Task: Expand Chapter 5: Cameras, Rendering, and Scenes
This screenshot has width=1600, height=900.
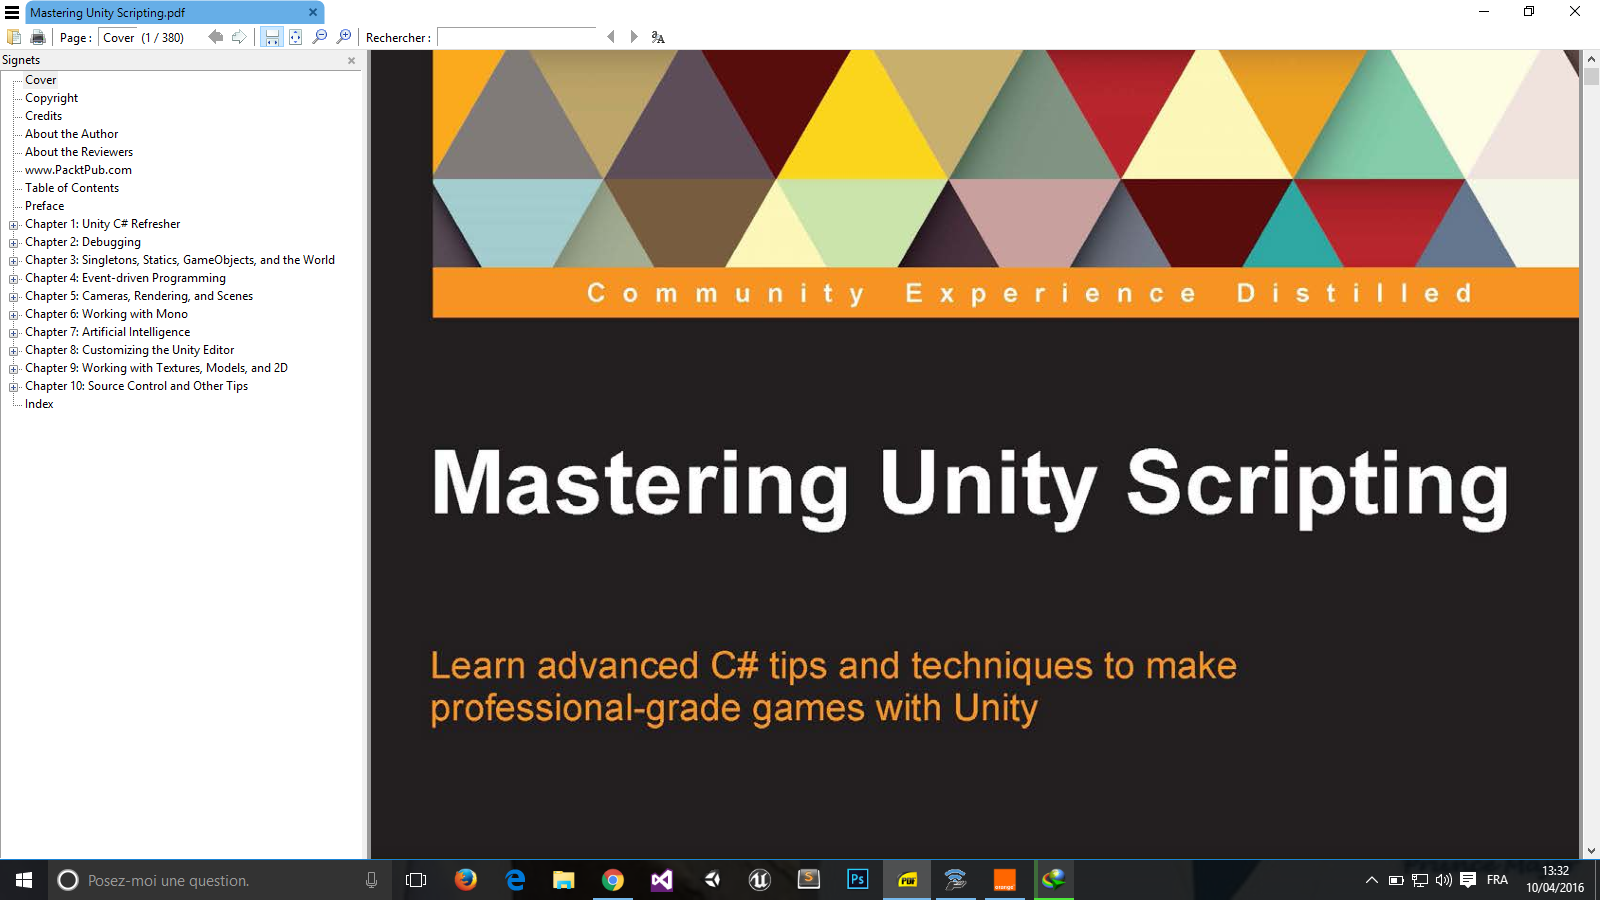Action: click(x=14, y=297)
